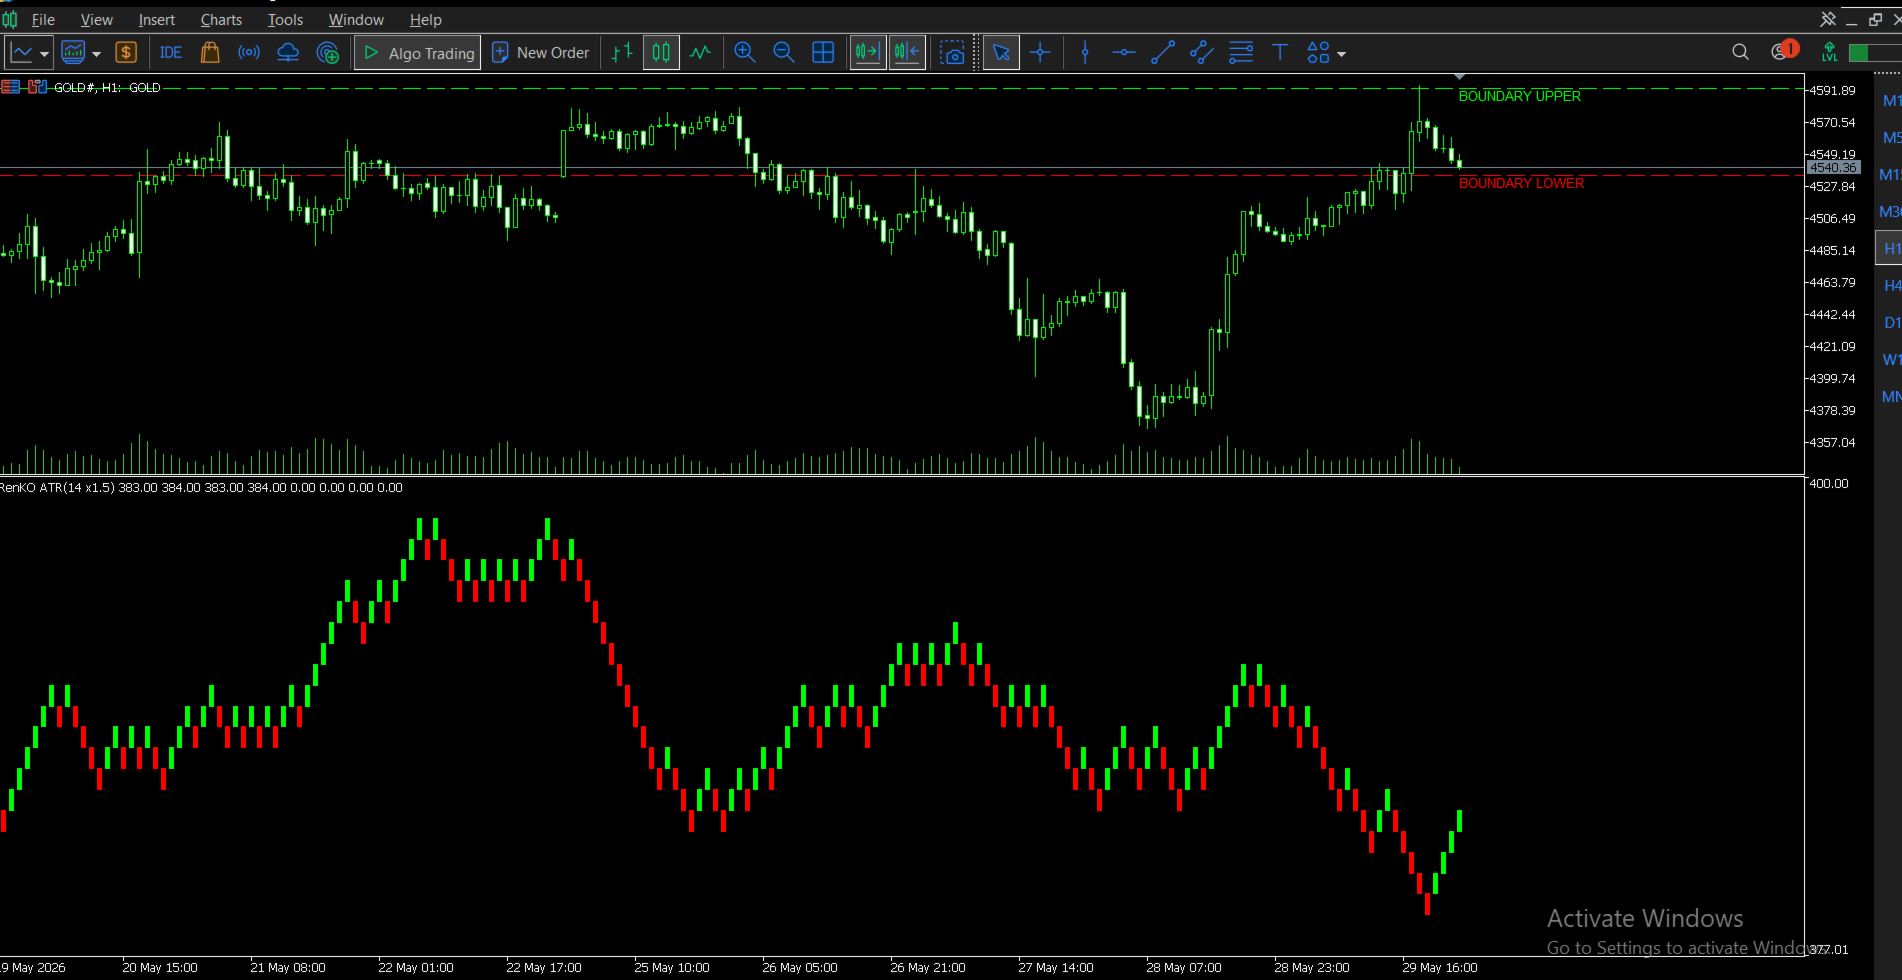1902x980 pixels.
Task: Click the chart shift triangle marker
Action: pyautogui.click(x=1459, y=77)
